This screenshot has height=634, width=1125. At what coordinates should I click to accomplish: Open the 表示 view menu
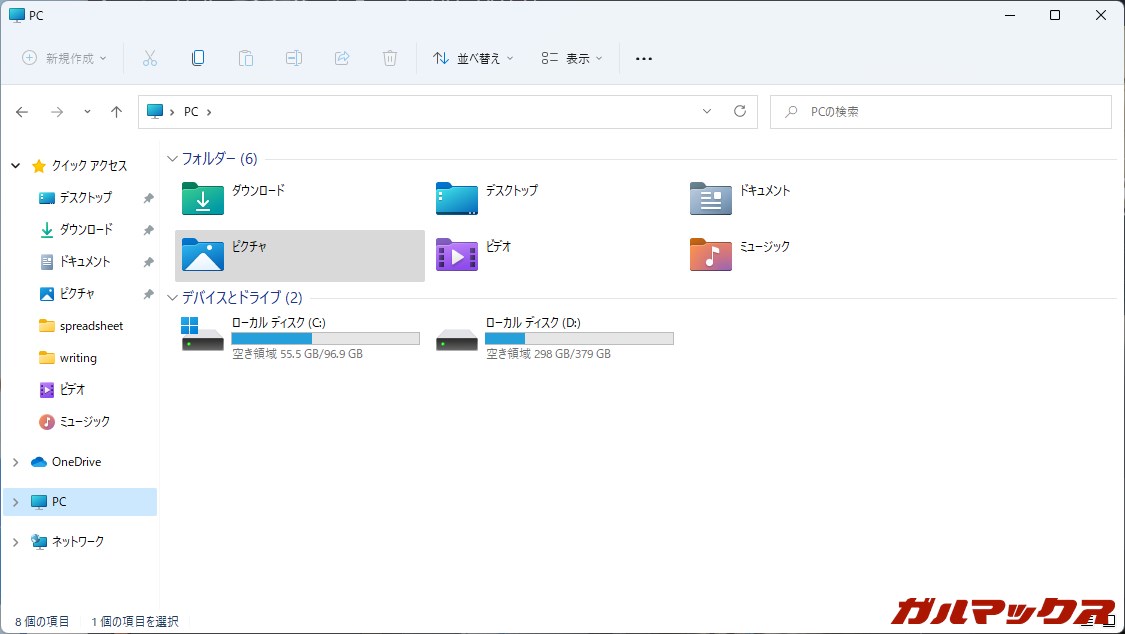pos(572,58)
